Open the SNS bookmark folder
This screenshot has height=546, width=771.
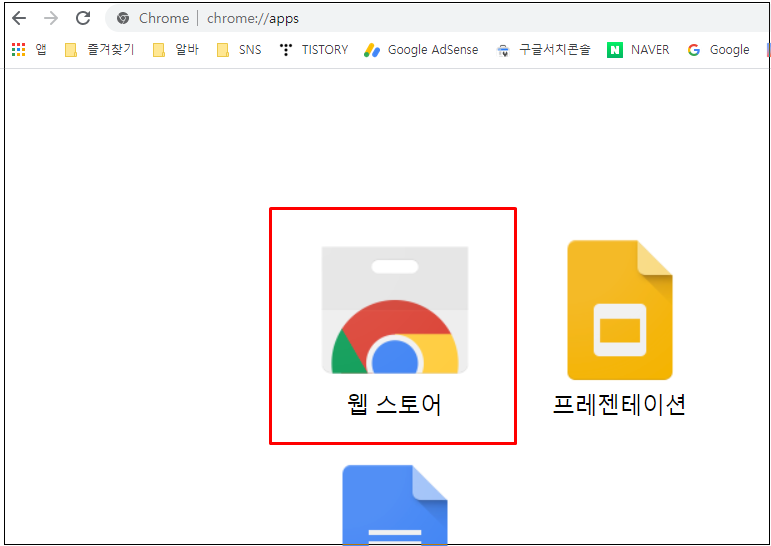point(239,50)
